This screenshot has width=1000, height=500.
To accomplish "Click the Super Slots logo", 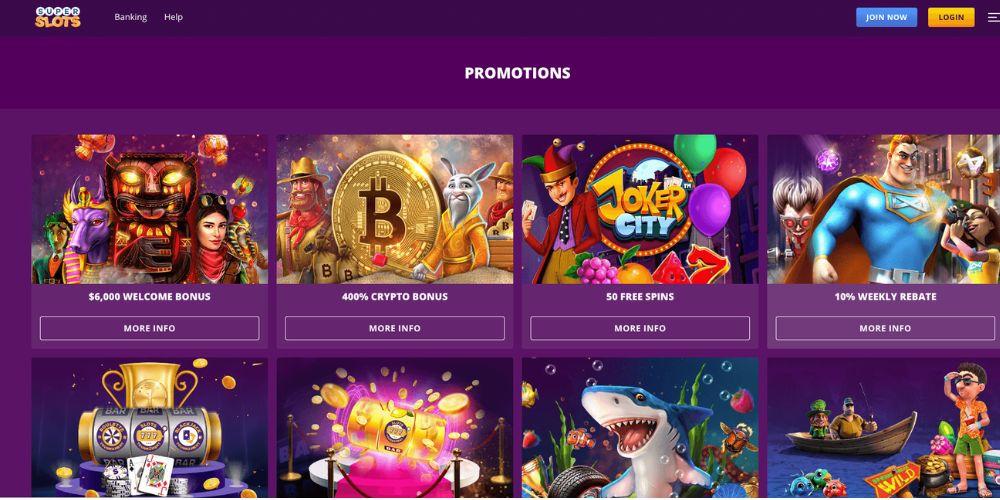I will click(58, 17).
